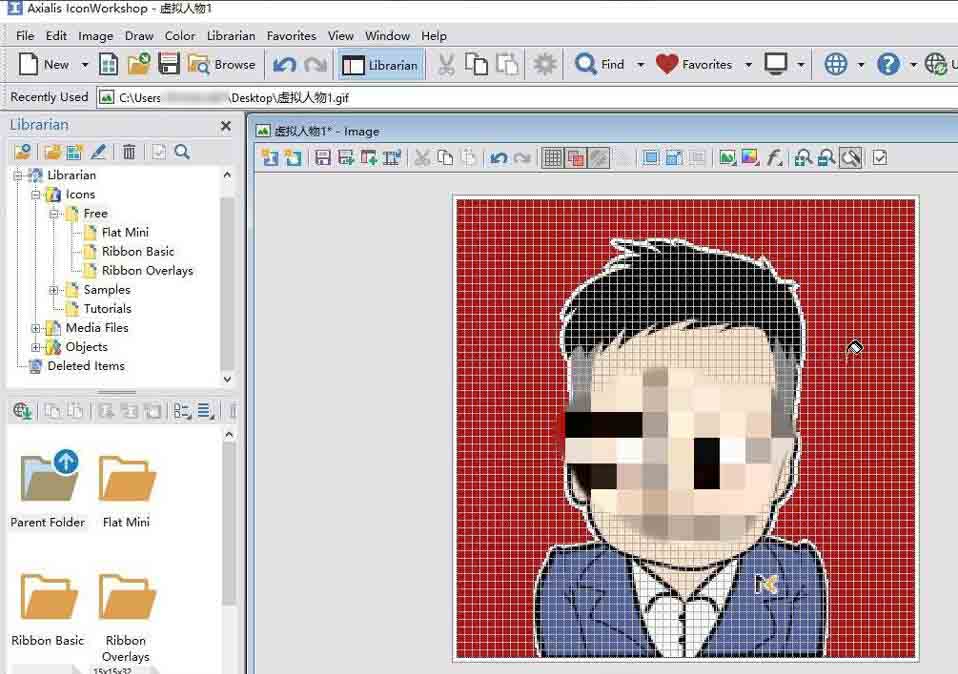Open the Librarian menu

[x=231, y=35]
